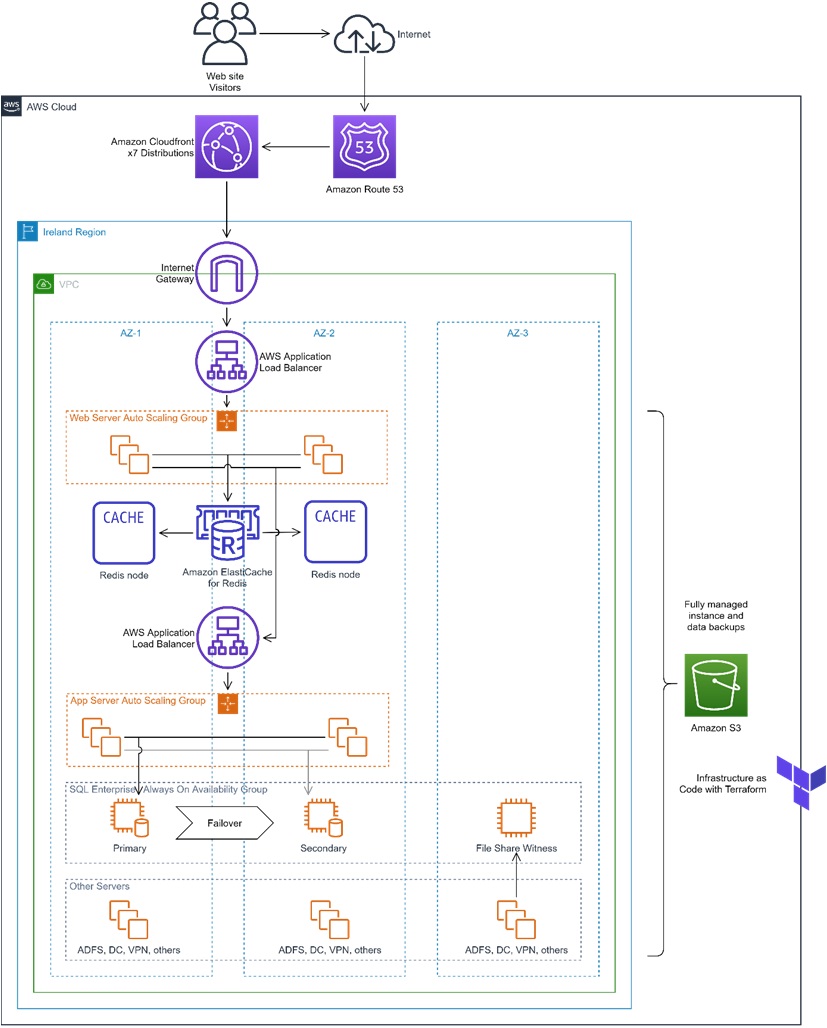
Task: Click the "Web site Visitors" label
Action: (x=225, y=82)
